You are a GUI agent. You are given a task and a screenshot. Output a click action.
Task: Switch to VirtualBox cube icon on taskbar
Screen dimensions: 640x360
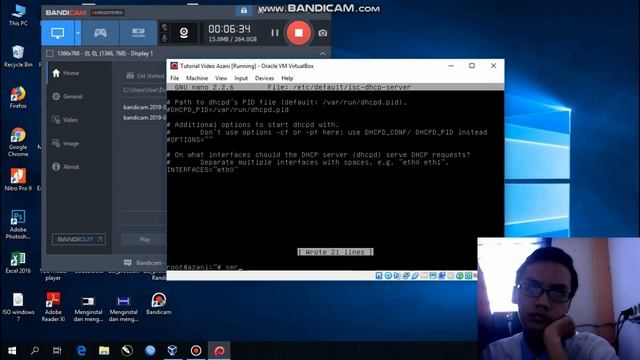point(173,351)
